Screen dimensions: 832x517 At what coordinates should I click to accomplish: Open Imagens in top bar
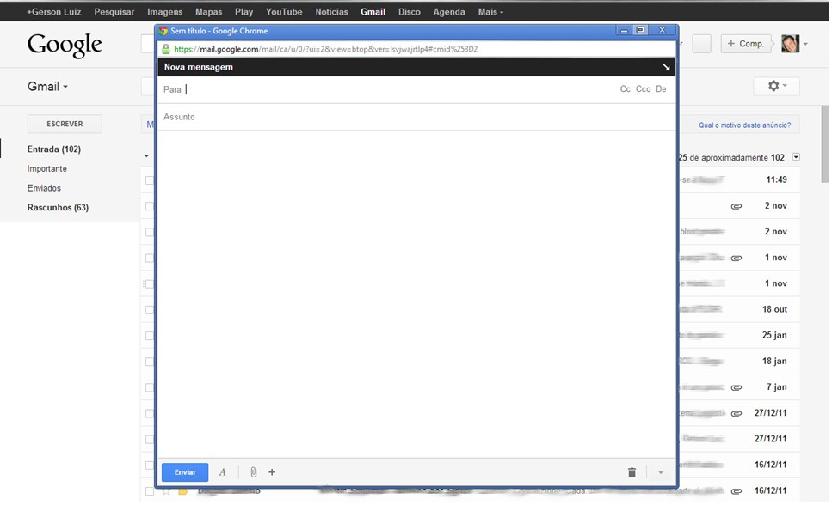pos(164,12)
